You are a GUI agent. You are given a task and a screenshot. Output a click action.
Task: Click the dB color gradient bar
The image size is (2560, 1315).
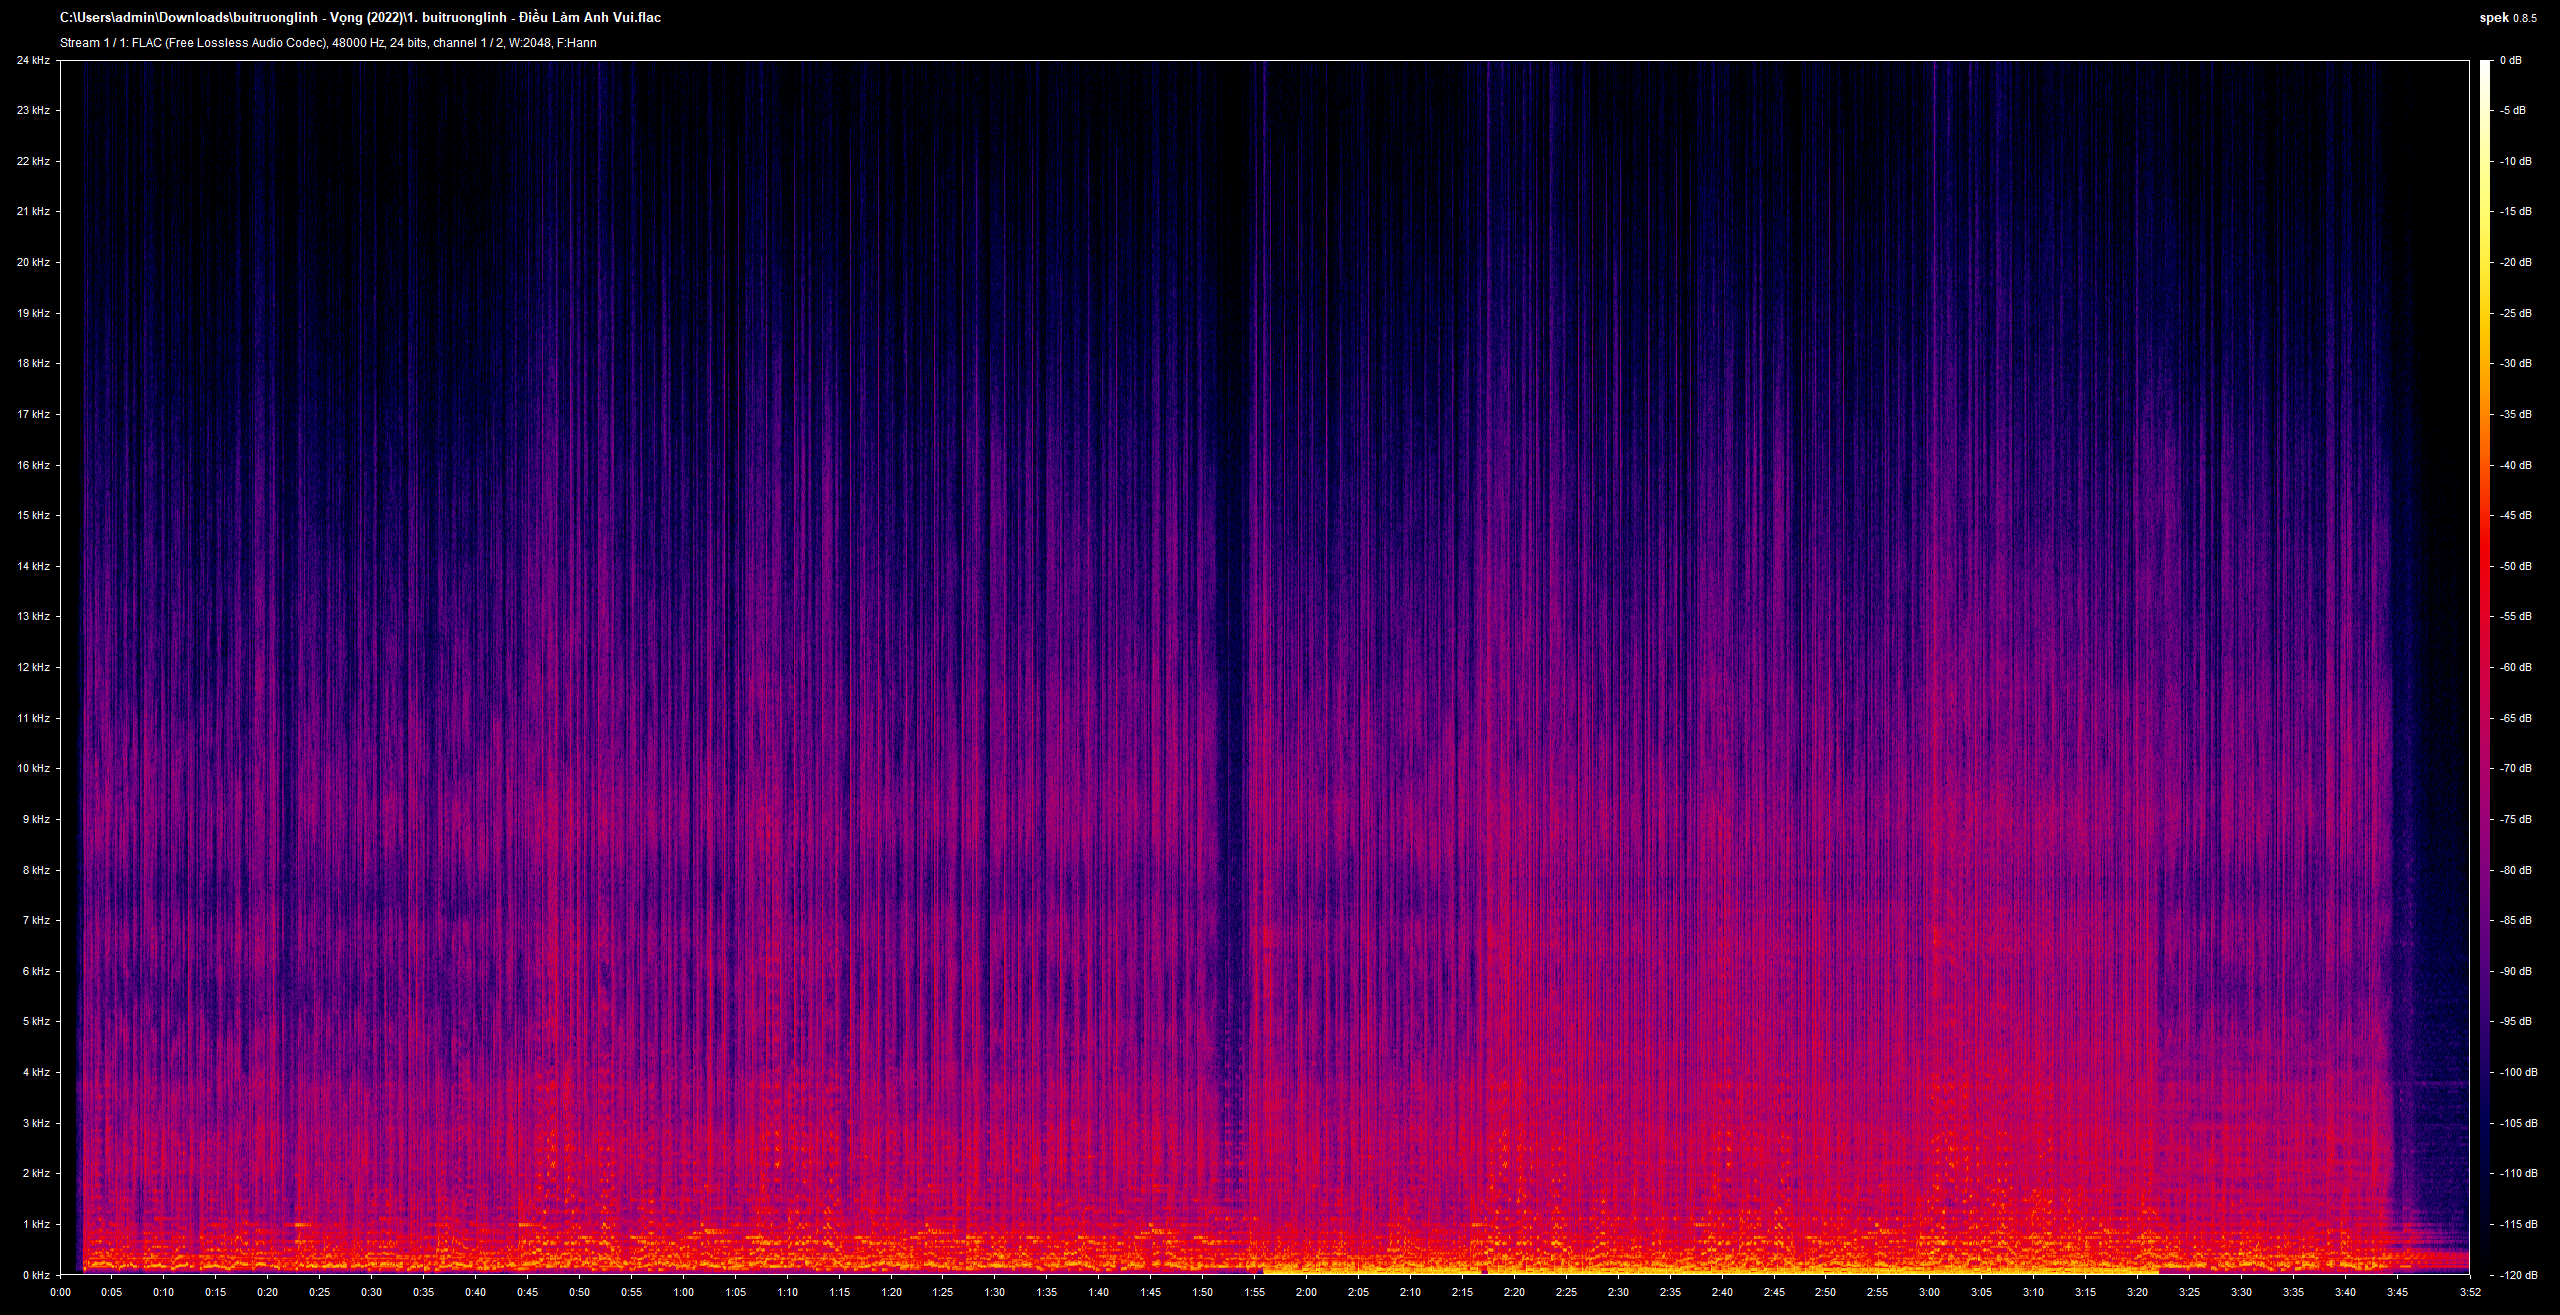click(2484, 667)
